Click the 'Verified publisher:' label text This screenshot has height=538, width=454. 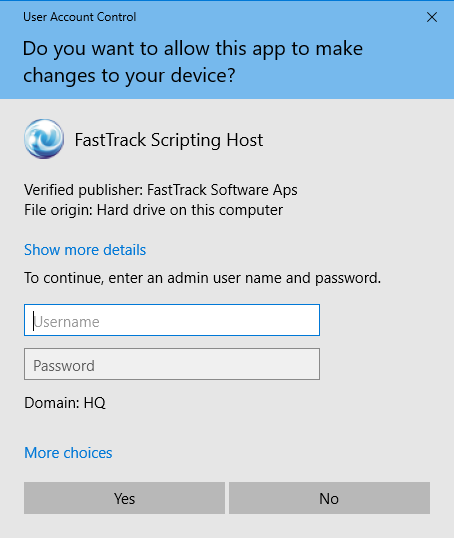(x=83, y=190)
